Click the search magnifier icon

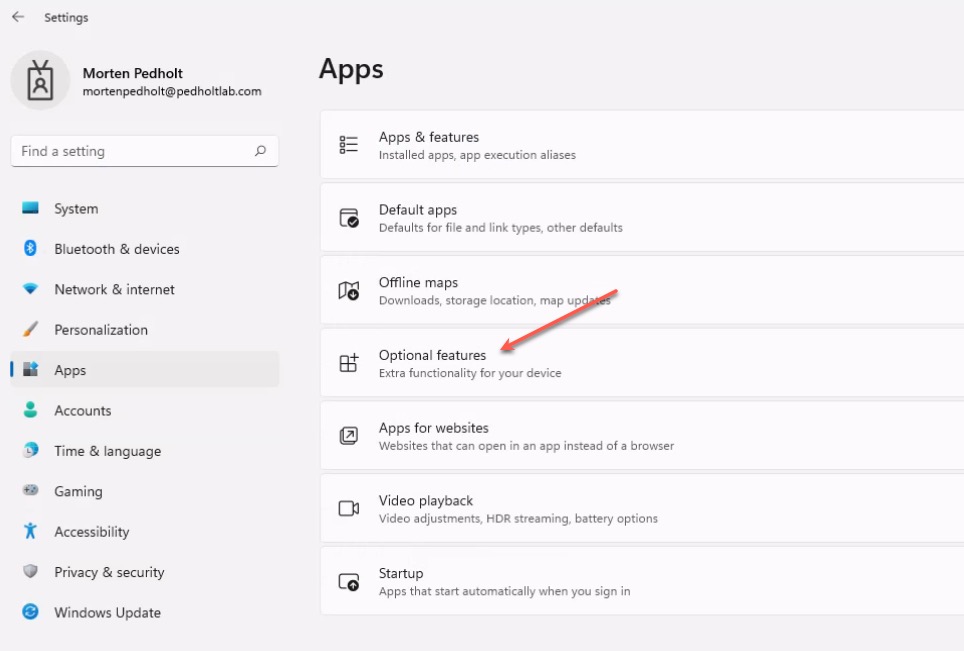tap(261, 151)
